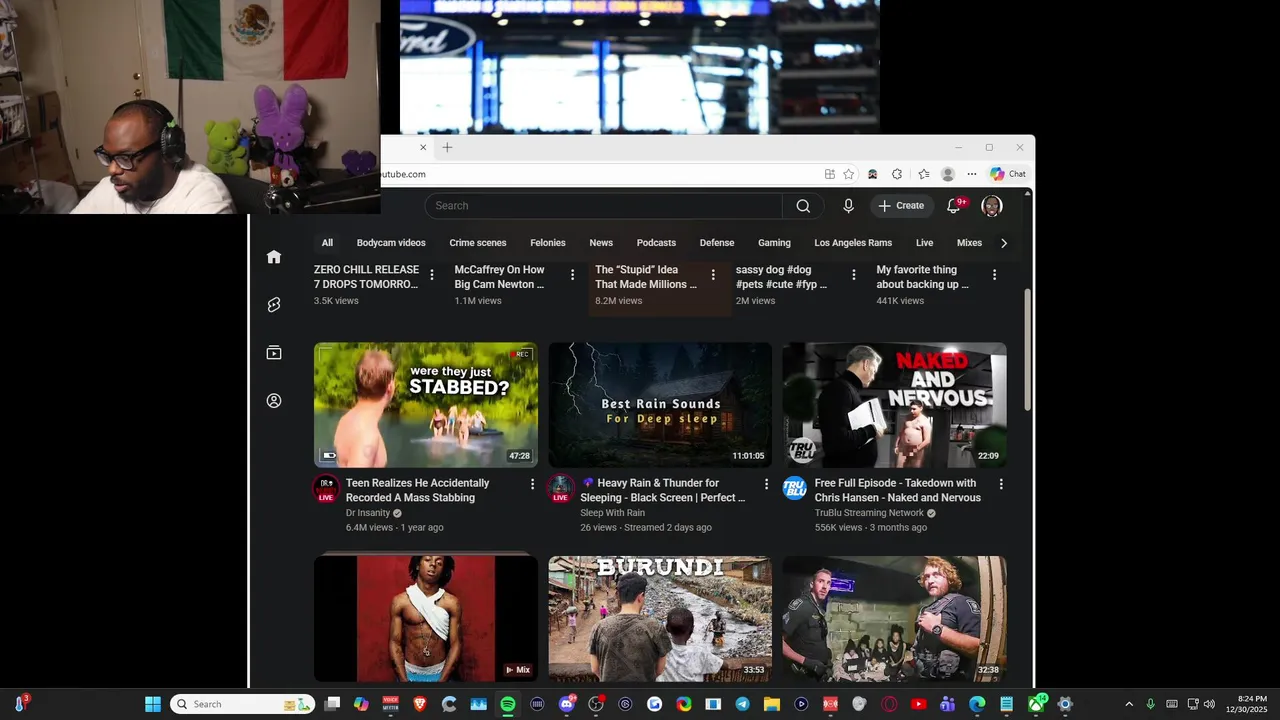
Task: Open the split screen icon in the address bar
Action: click(x=830, y=174)
